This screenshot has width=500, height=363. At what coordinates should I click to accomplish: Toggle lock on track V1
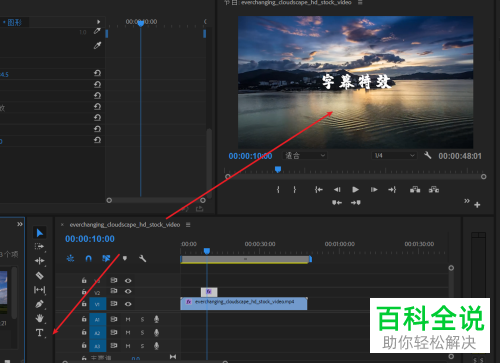84,304
